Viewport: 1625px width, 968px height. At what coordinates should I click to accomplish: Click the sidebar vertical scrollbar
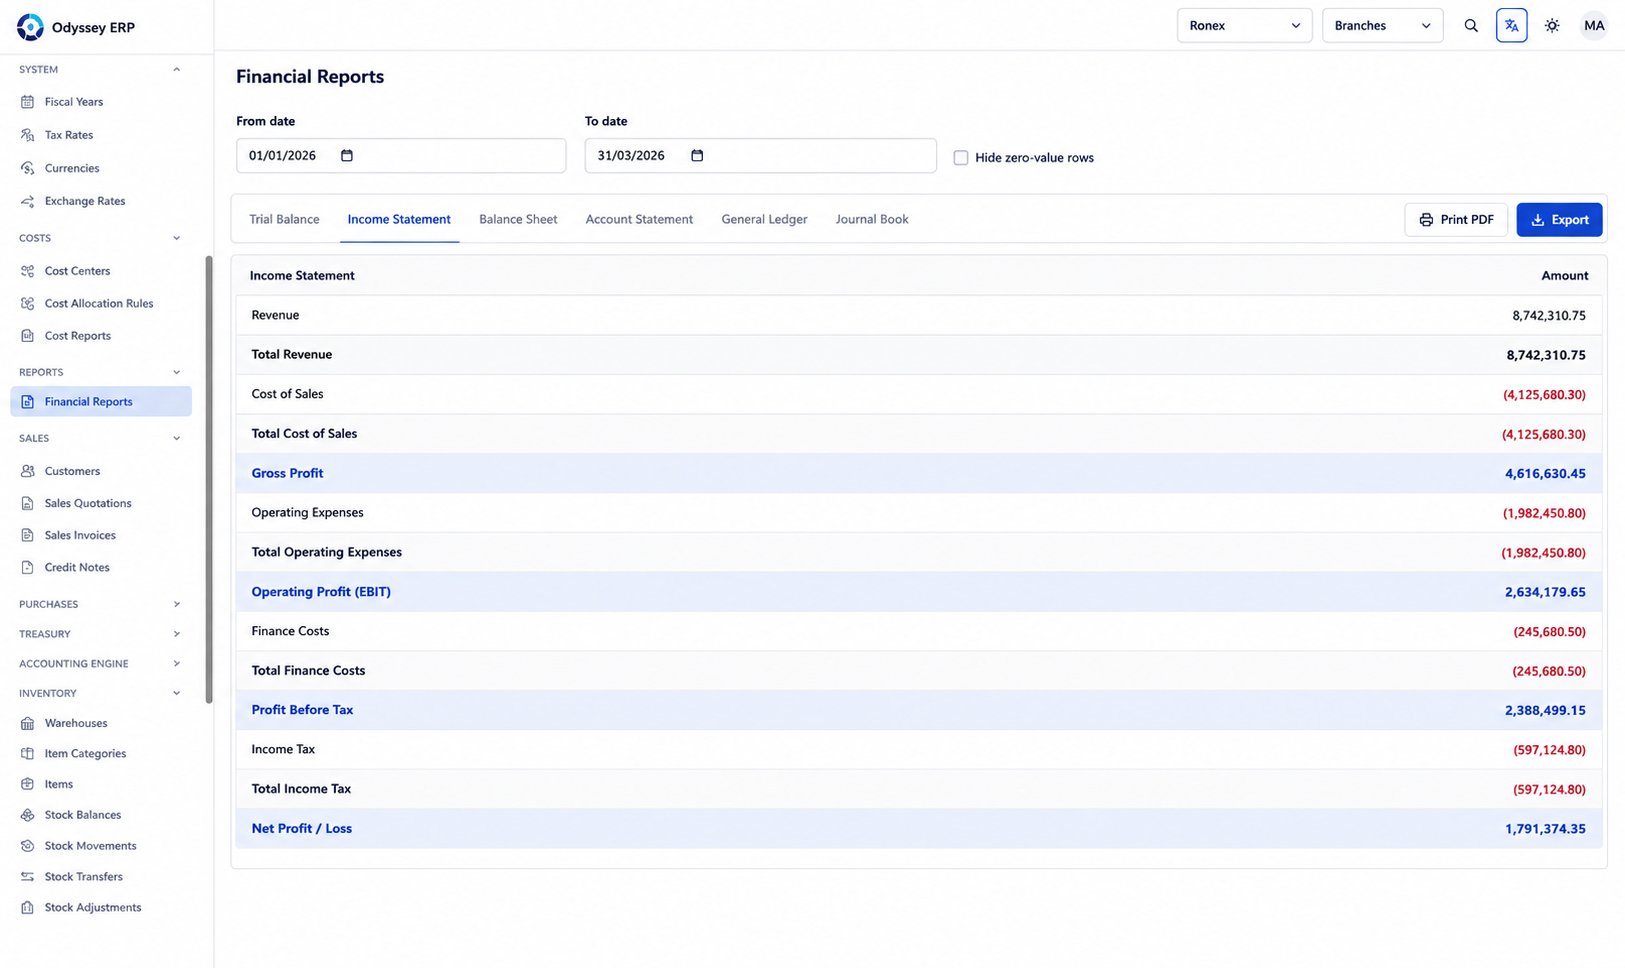click(209, 480)
